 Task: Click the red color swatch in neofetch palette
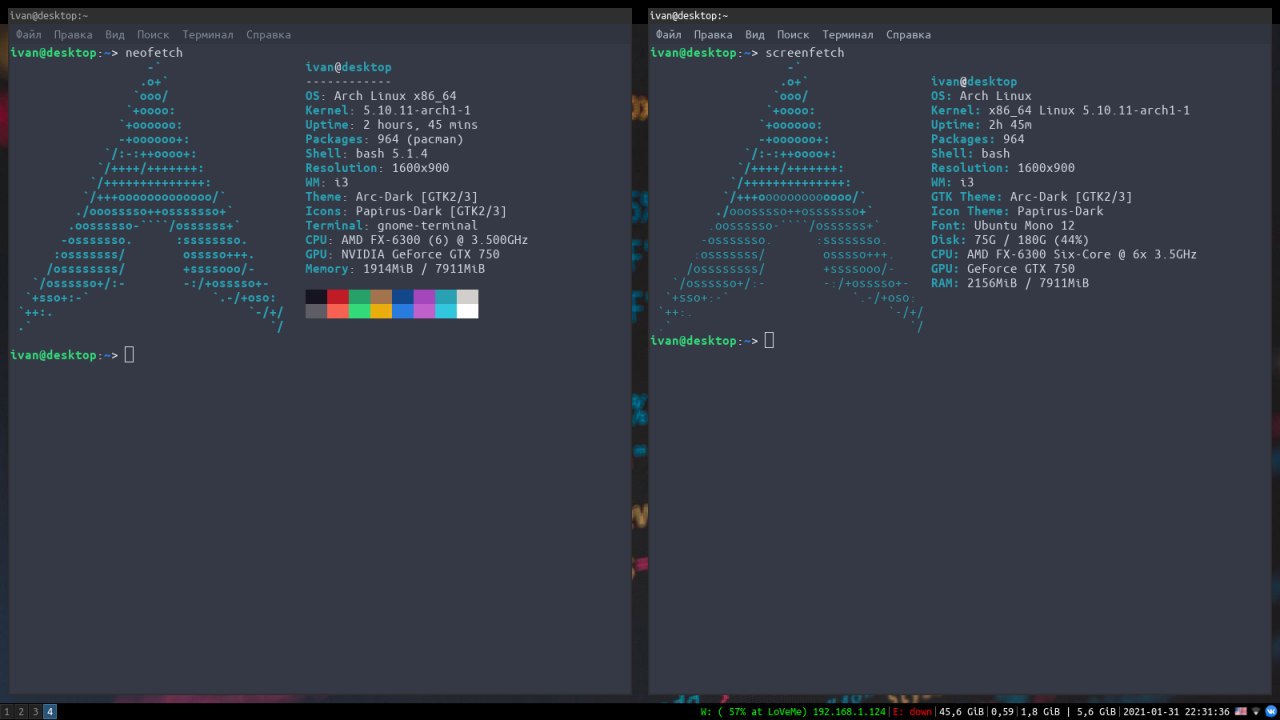pyautogui.click(x=338, y=297)
